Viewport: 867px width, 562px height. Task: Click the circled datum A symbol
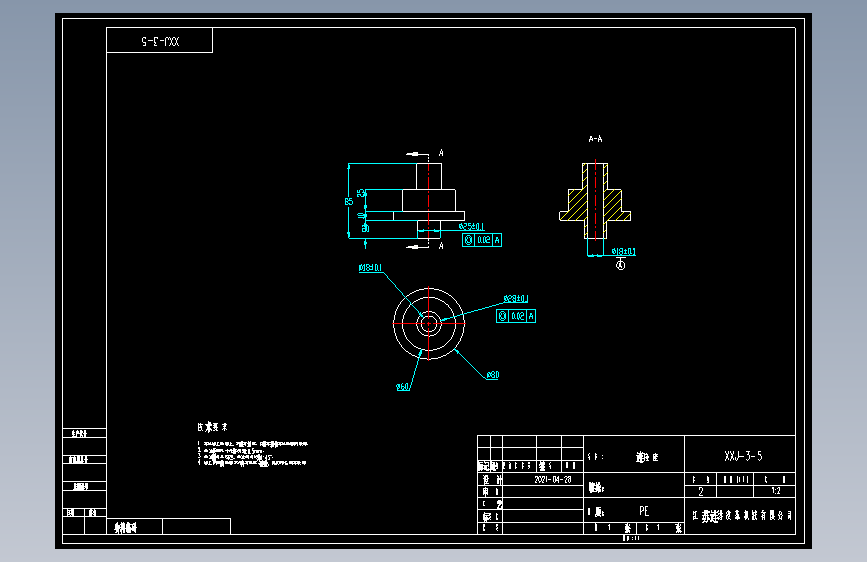[x=620, y=266]
